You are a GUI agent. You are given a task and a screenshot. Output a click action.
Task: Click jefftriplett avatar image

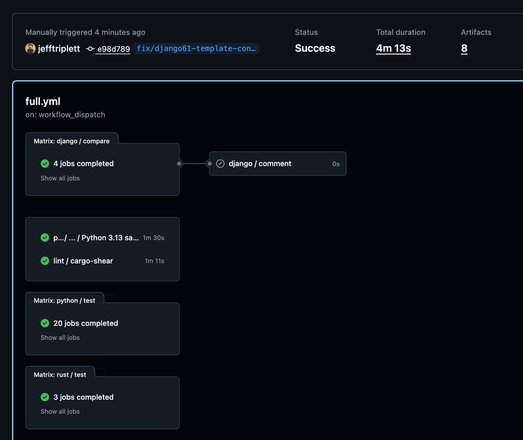coord(30,49)
